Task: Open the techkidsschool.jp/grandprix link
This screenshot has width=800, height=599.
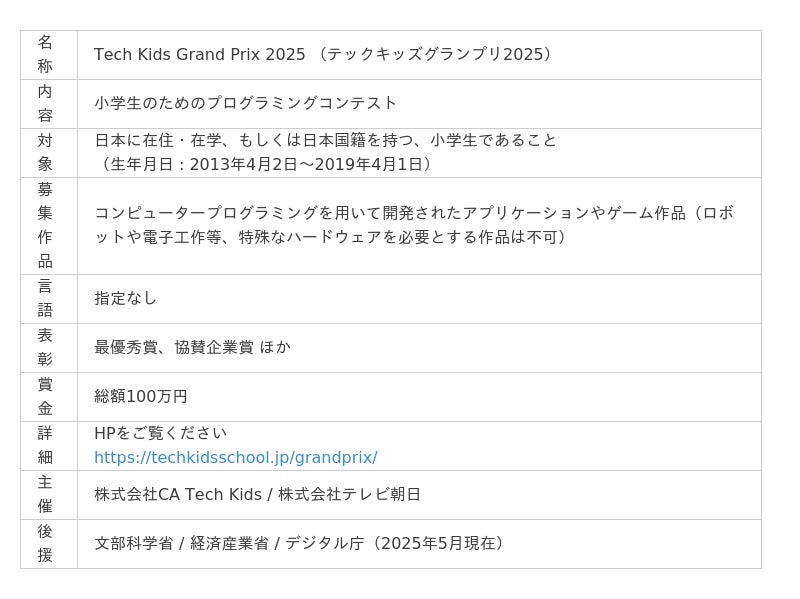Action: pyautogui.click(x=236, y=457)
